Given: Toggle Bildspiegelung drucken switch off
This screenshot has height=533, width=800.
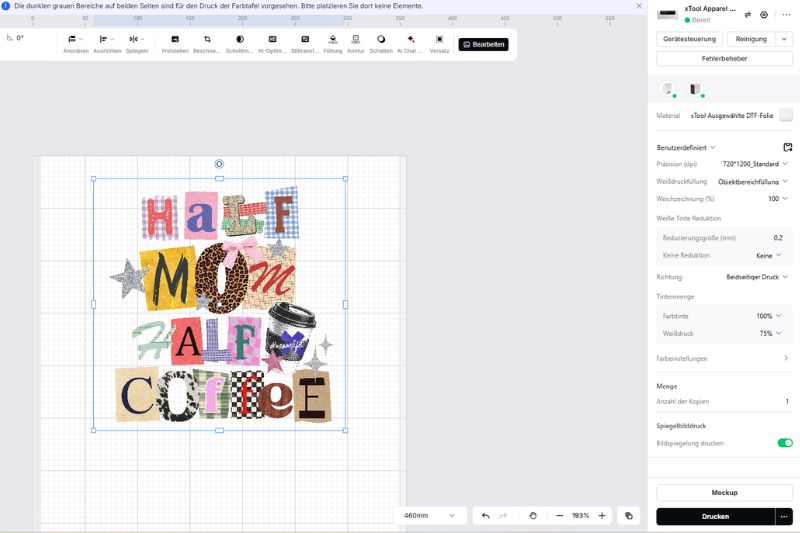Looking at the screenshot, I should 785,443.
